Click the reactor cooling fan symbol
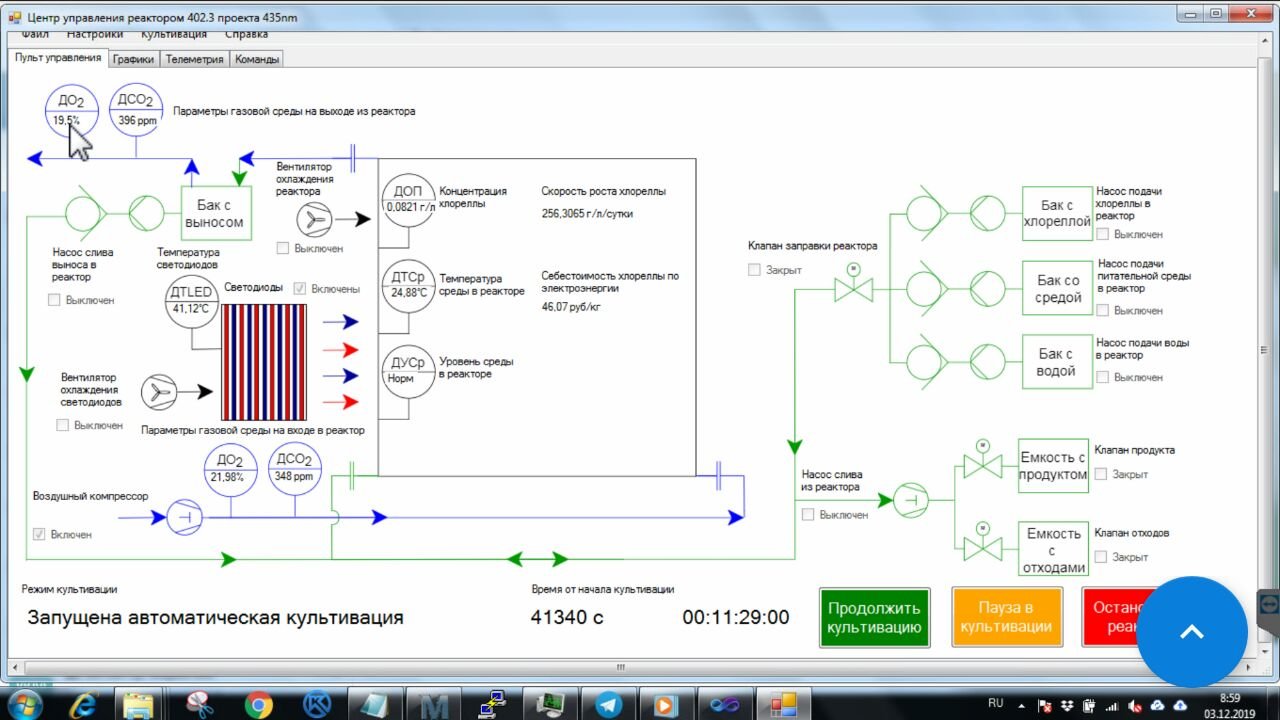1280x720 pixels. (x=316, y=219)
